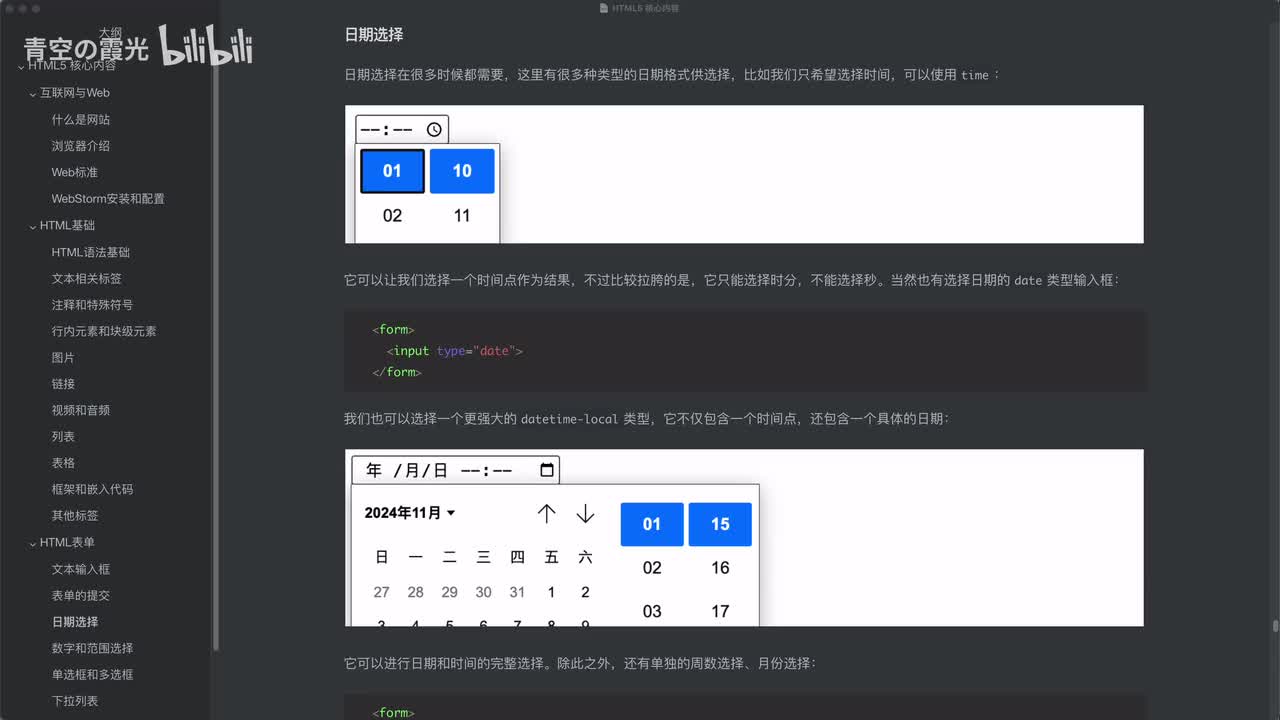Click the calendar icon in the datetime input
Image resolution: width=1280 pixels, height=720 pixels.
click(x=547, y=470)
